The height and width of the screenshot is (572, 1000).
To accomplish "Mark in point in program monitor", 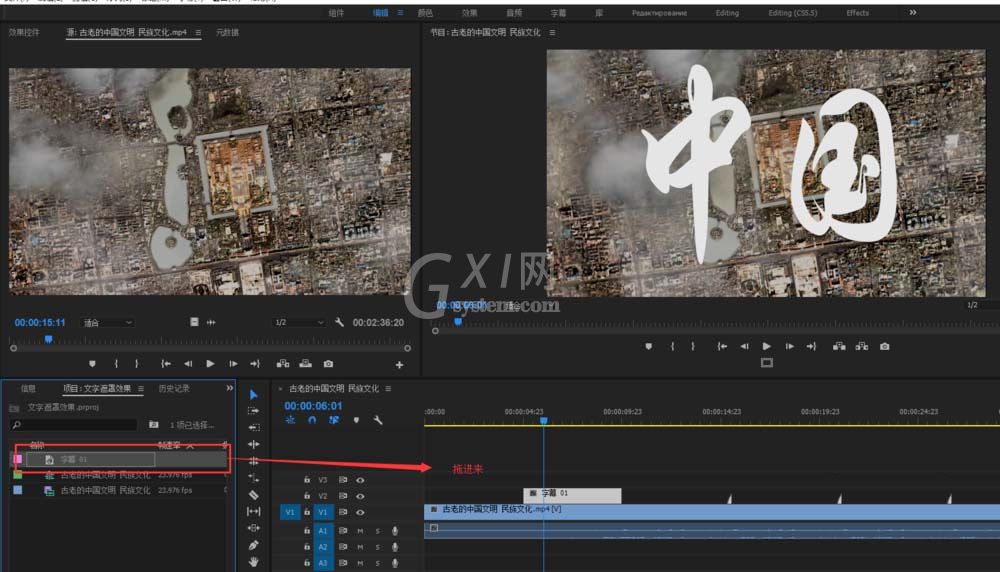I will point(673,346).
